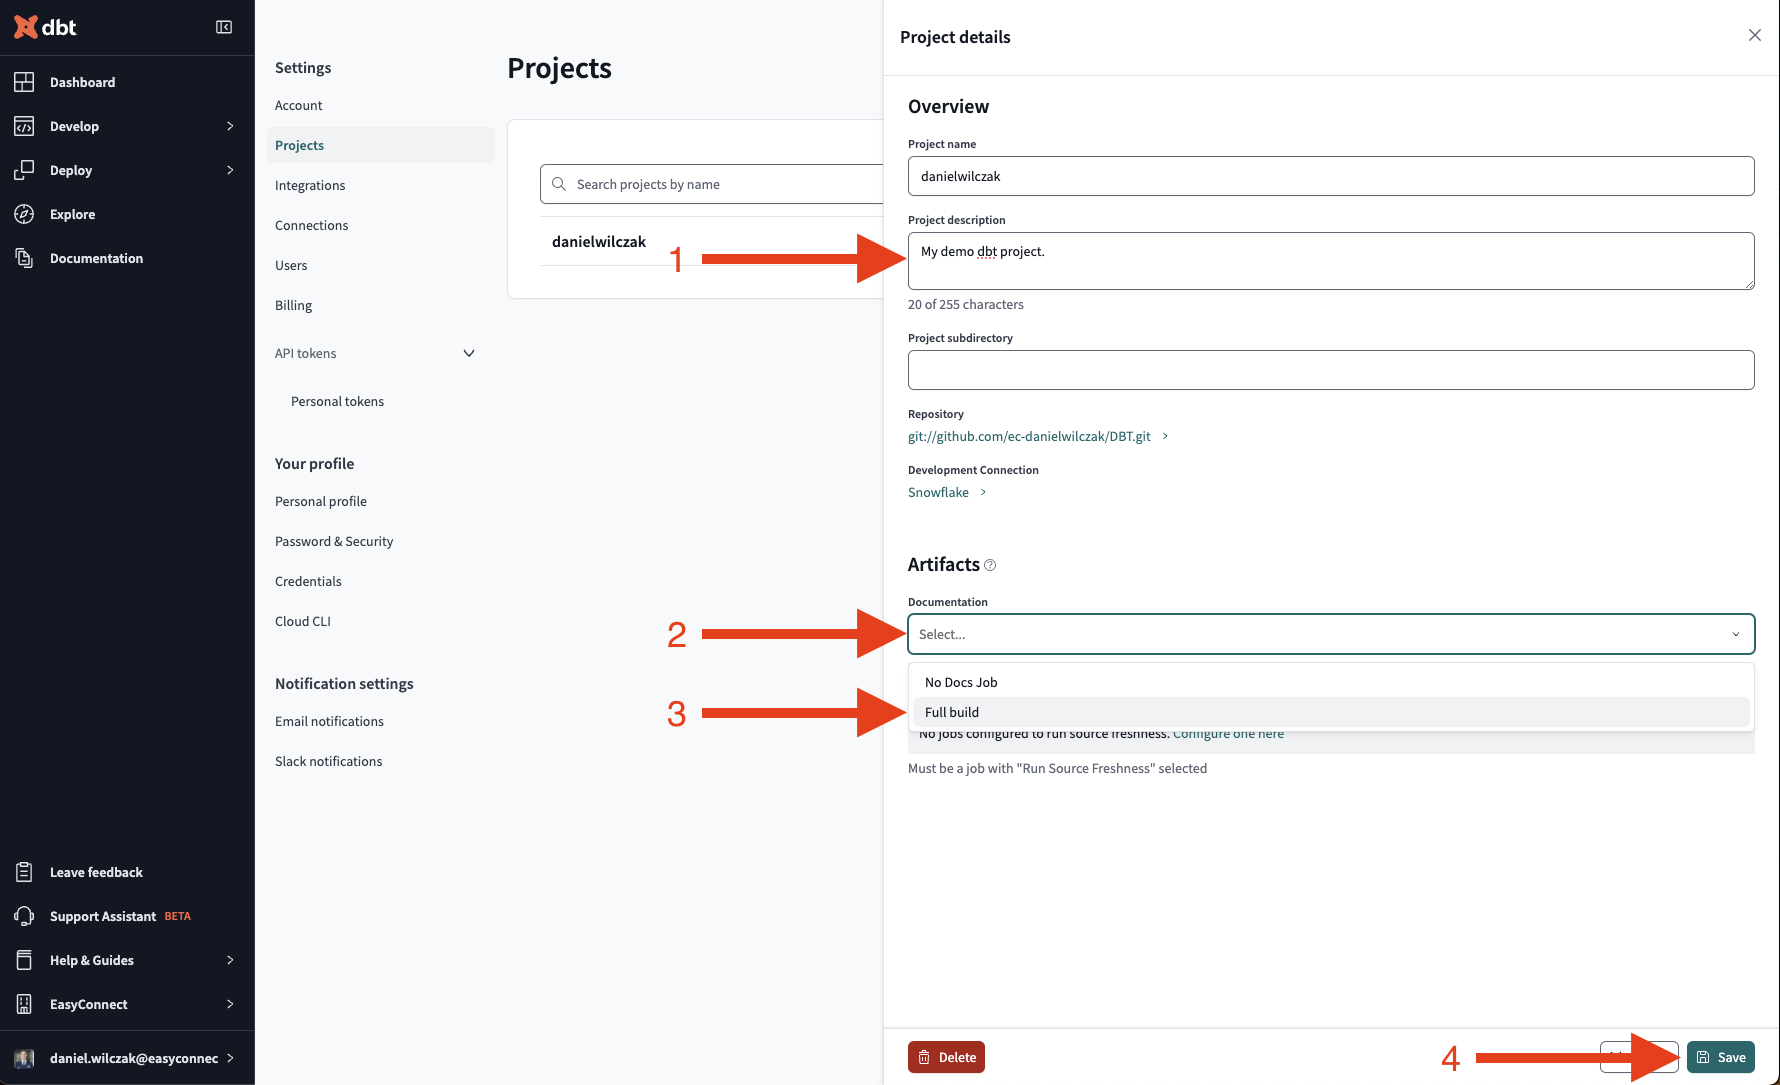Select No Docs Job option
This screenshot has width=1780, height=1085.
1331,682
